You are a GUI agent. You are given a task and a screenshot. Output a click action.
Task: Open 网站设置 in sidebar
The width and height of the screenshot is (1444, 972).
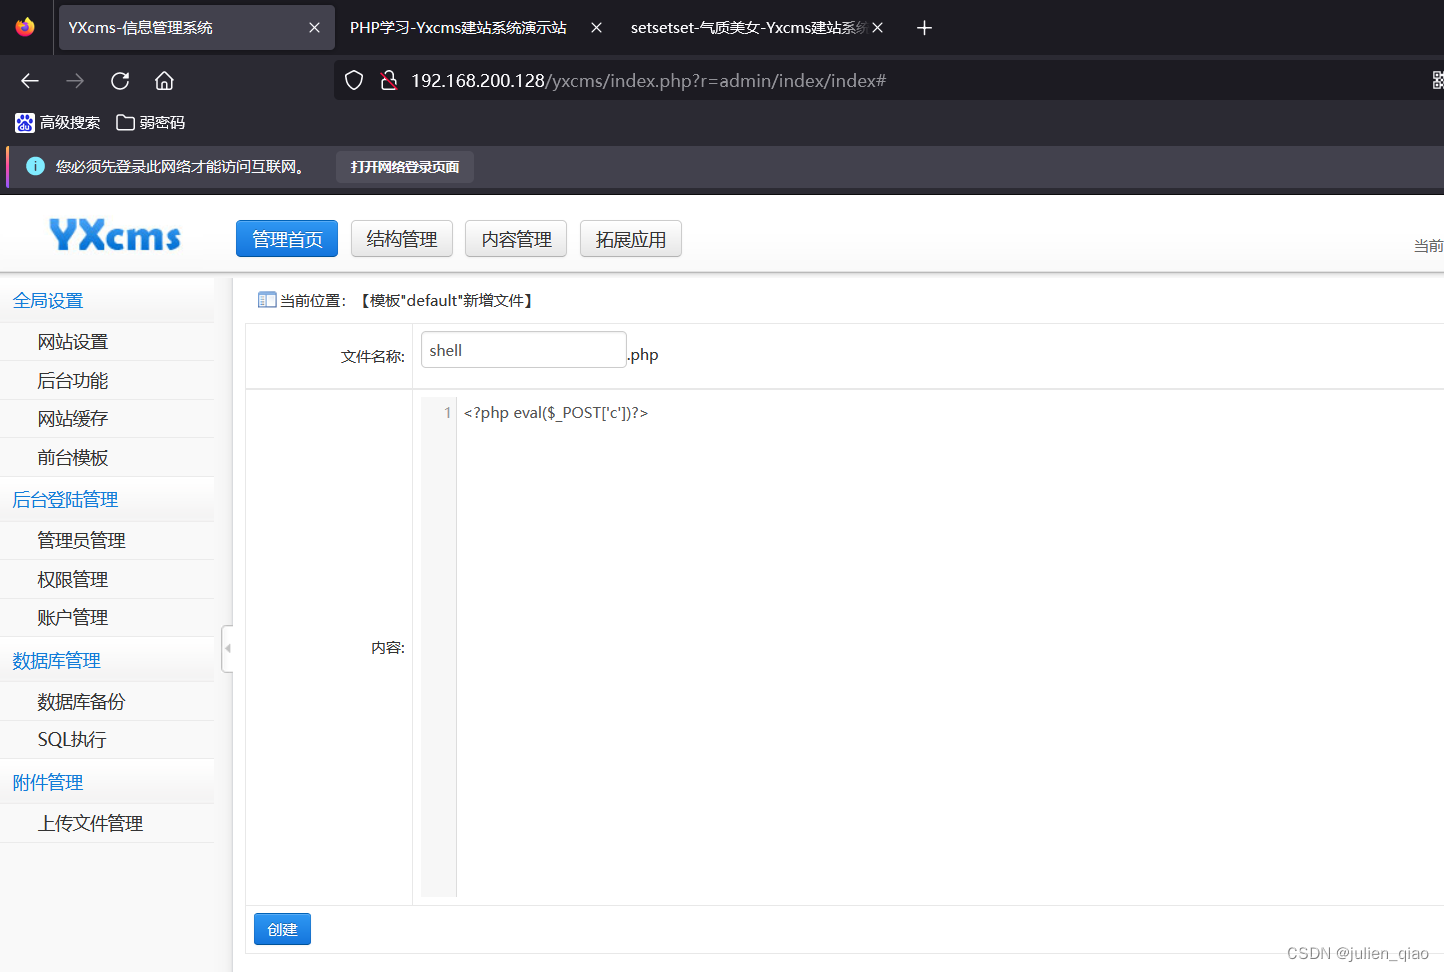point(107,342)
